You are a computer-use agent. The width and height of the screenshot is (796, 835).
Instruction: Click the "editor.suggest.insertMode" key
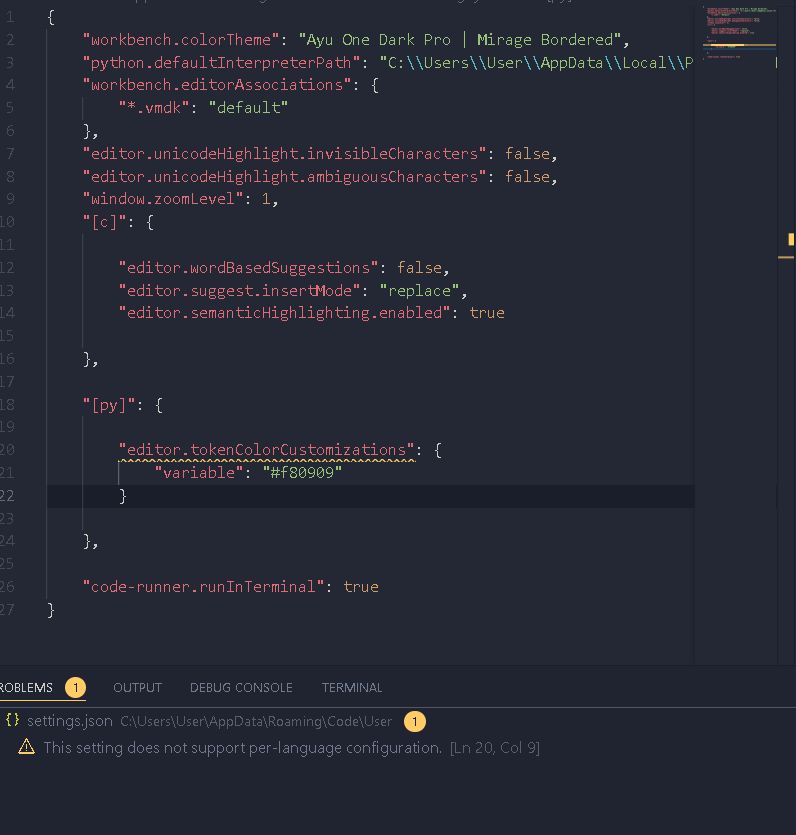(239, 291)
